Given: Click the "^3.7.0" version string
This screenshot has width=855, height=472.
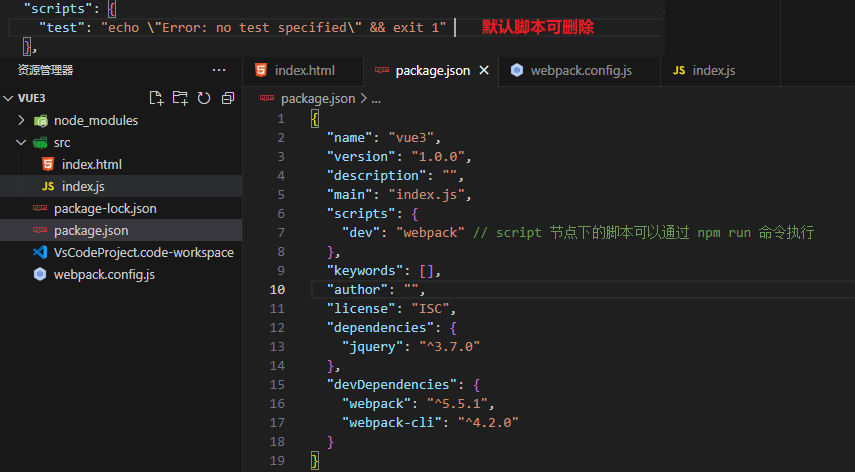Looking at the screenshot, I should pos(449,347).
